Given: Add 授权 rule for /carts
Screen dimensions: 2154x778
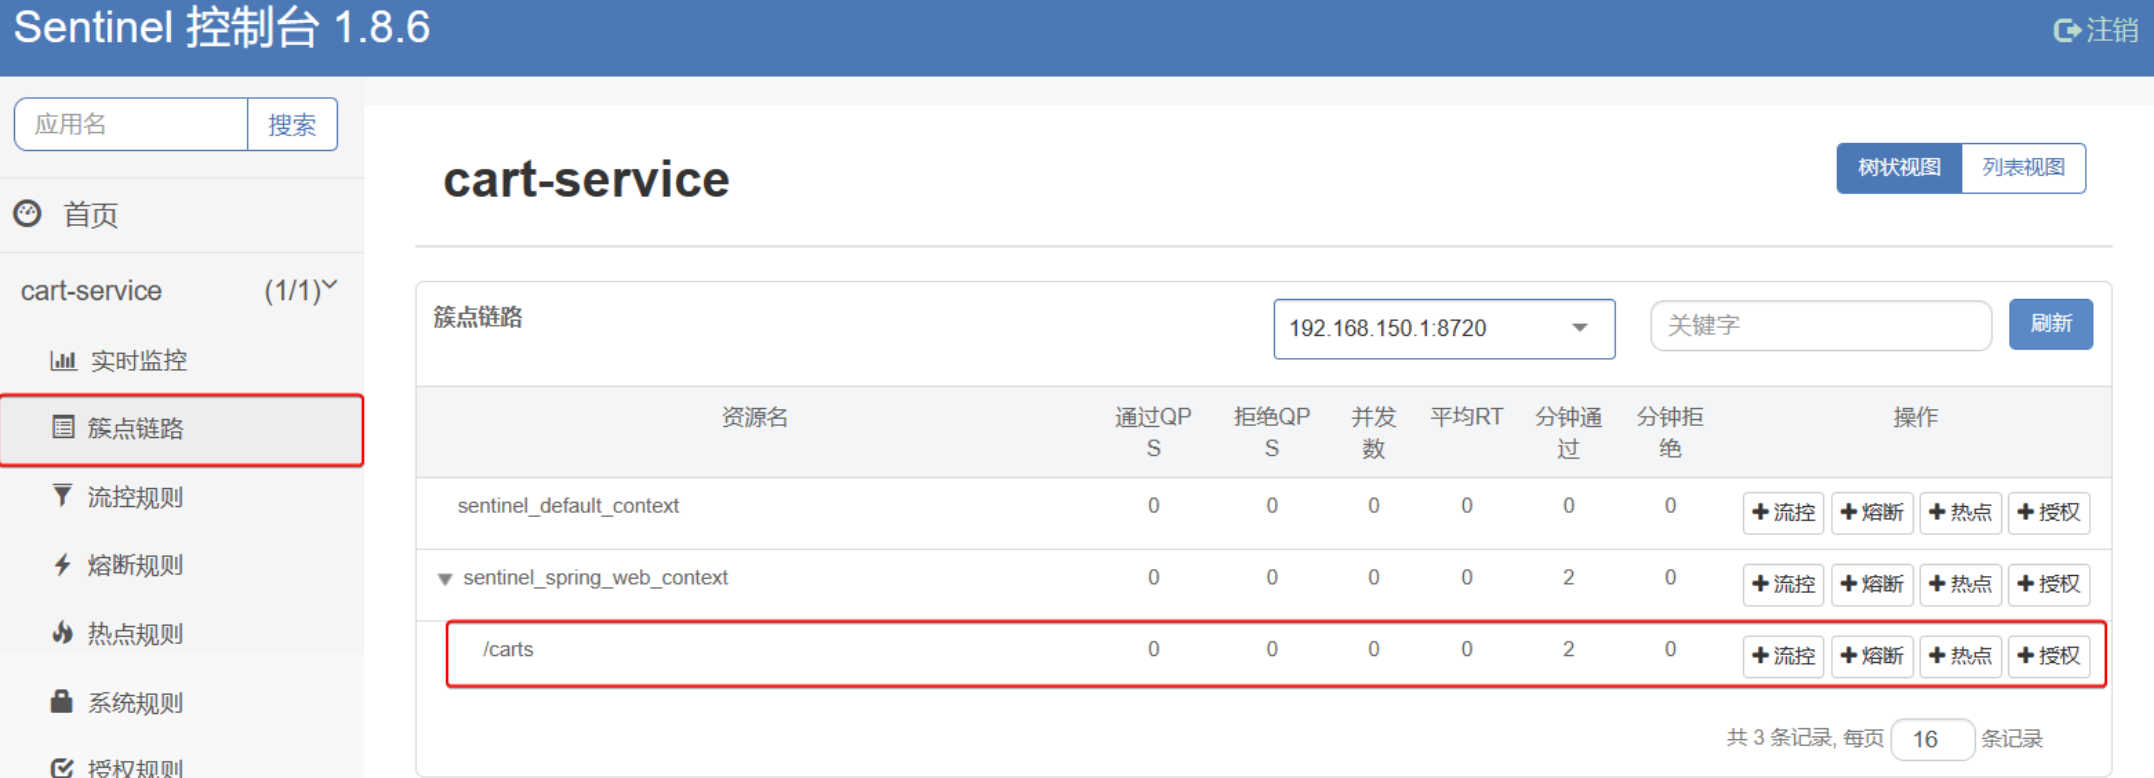Looking at the screenshot, I should pos(2049,656).
